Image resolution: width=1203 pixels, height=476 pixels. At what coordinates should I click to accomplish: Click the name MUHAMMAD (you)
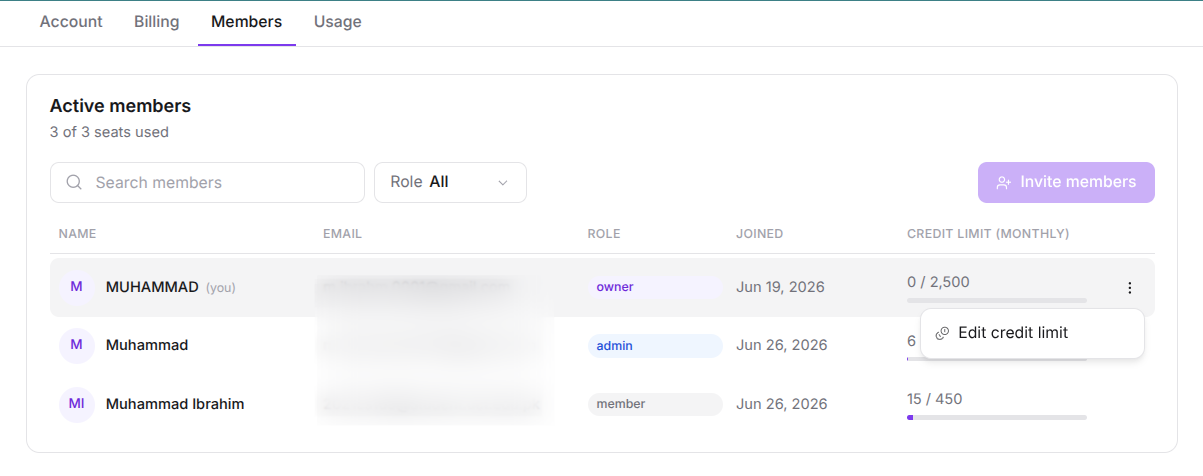pyautogui.click(x=171, y=287)
